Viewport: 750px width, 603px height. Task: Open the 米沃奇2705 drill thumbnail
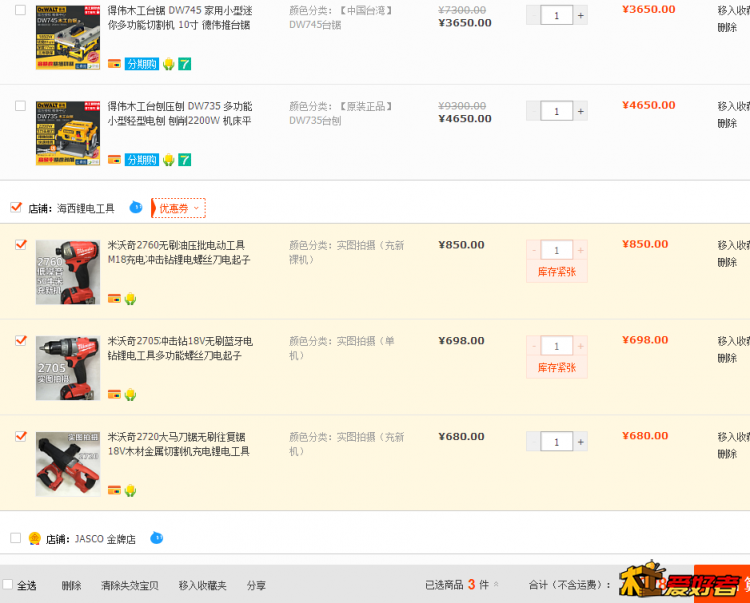pyautogui.click(x=68, y=368)
